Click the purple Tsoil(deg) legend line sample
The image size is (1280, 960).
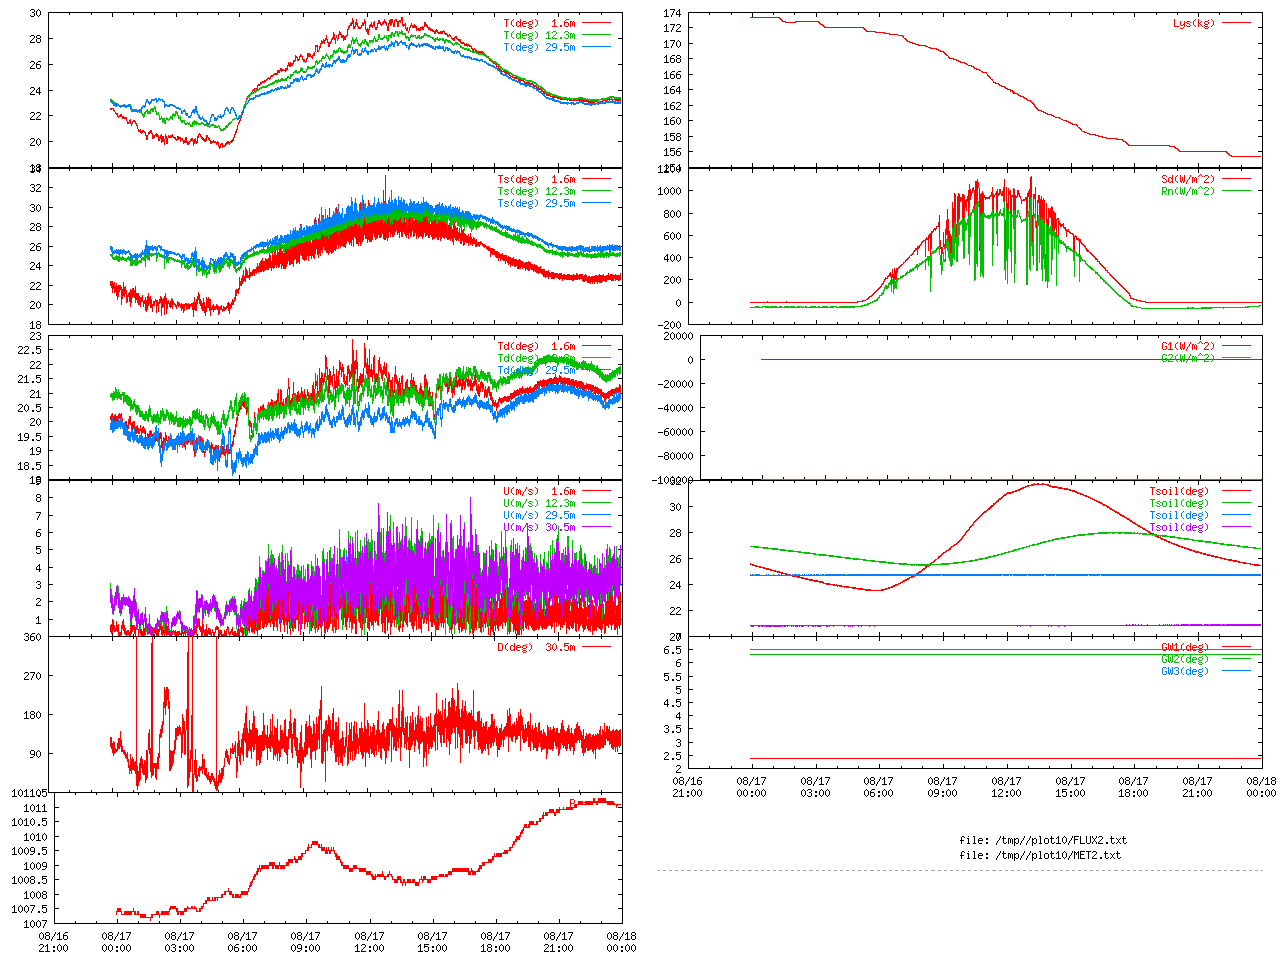coord(1236,527)
